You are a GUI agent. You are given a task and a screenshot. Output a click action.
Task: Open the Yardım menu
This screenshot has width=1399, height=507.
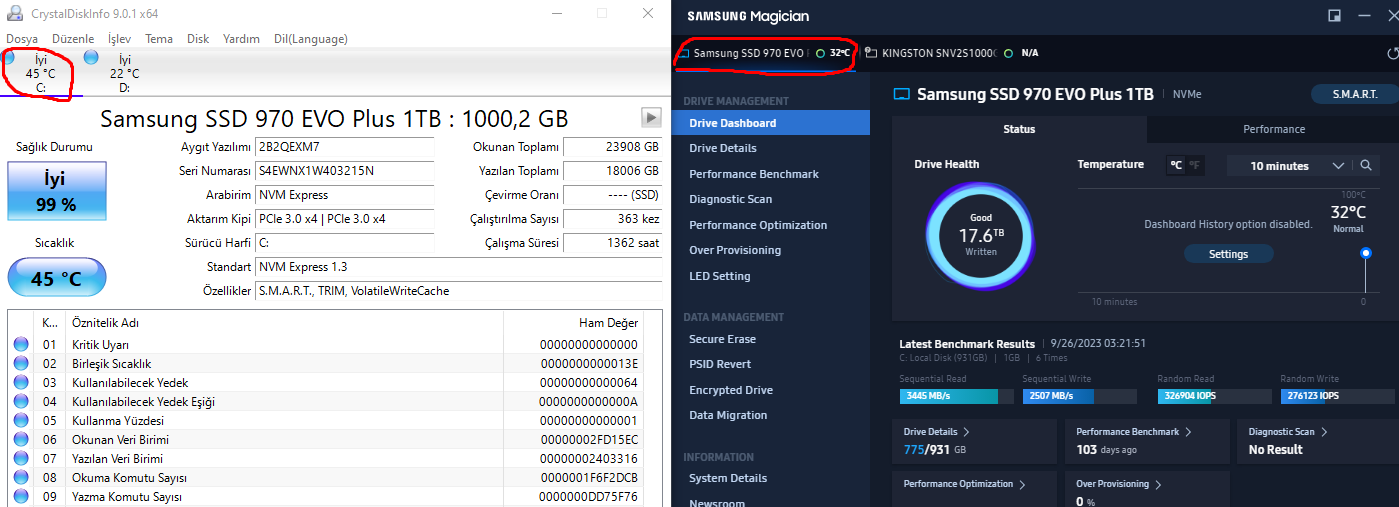(241, 39)
